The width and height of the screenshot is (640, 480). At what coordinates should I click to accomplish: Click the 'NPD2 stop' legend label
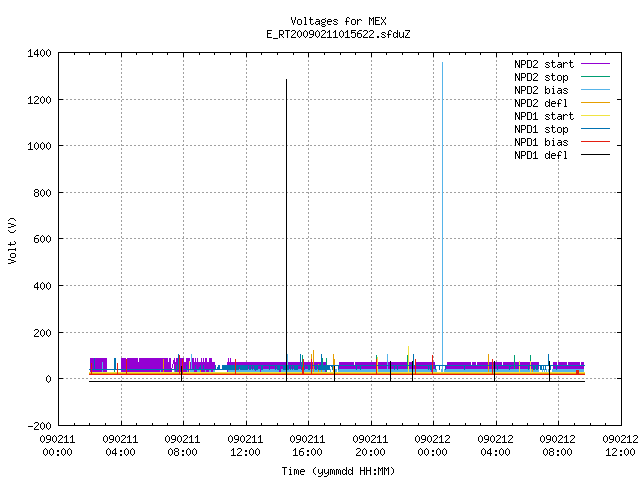[x=541, y=77]
